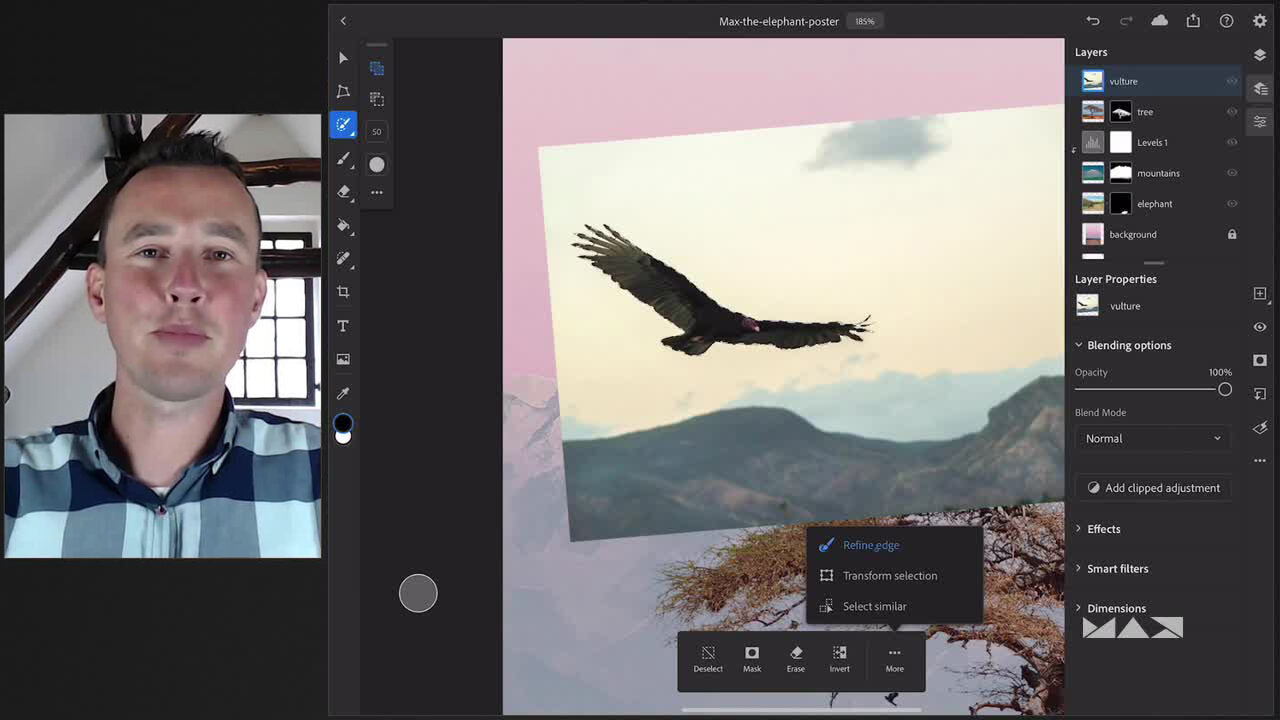Viewport: 1280px width, 720px height.
Task: Open app settings gear
Action: [x=1260, y=21]
